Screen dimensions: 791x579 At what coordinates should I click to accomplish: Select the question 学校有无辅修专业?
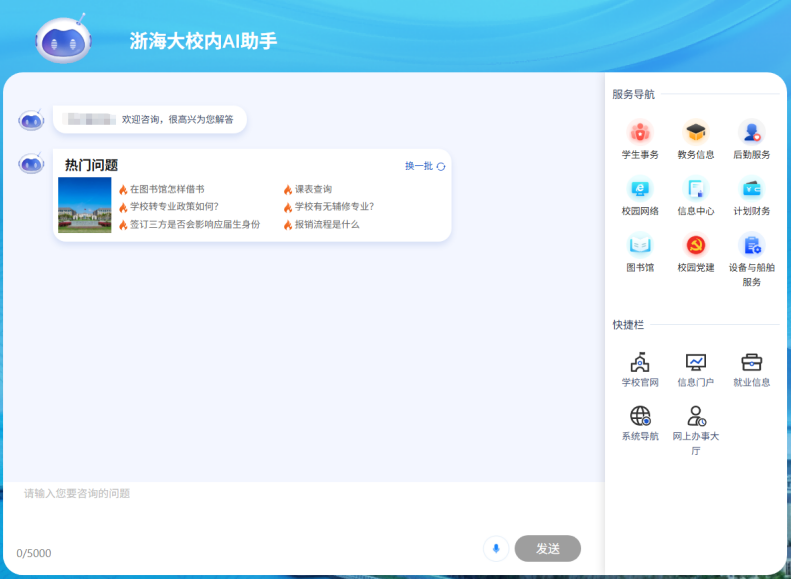tap(334, 206)
